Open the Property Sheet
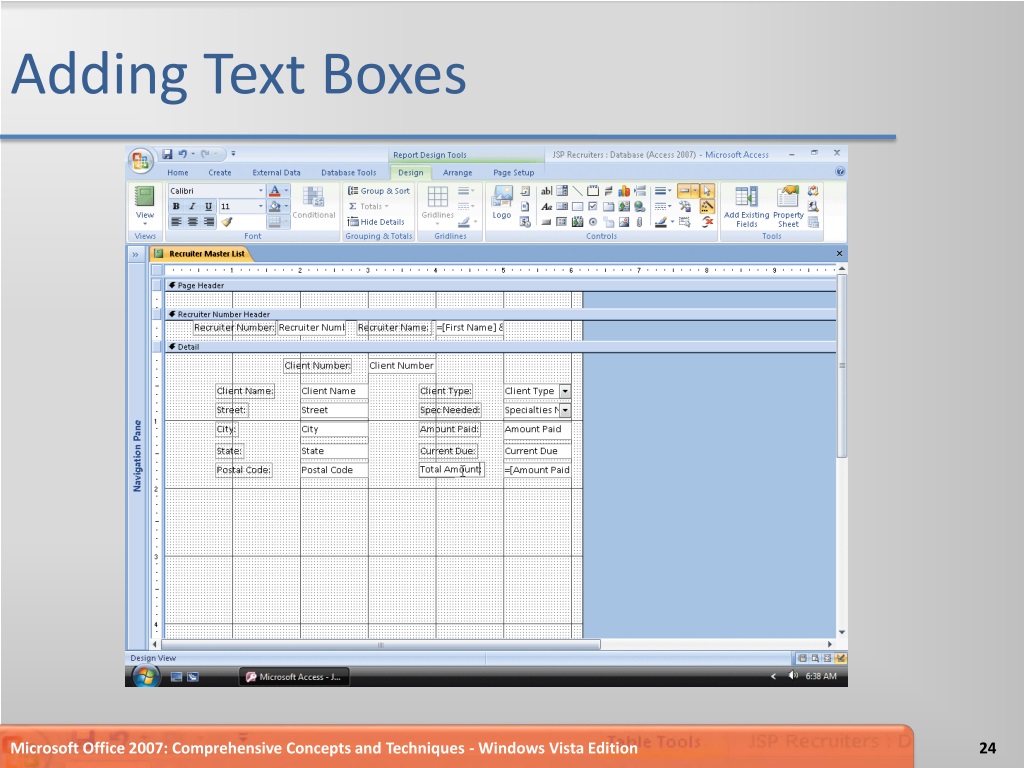Image resolution: width=1024 pixels, height=768 pixels. pyautogui.click(x=788, y=206)
